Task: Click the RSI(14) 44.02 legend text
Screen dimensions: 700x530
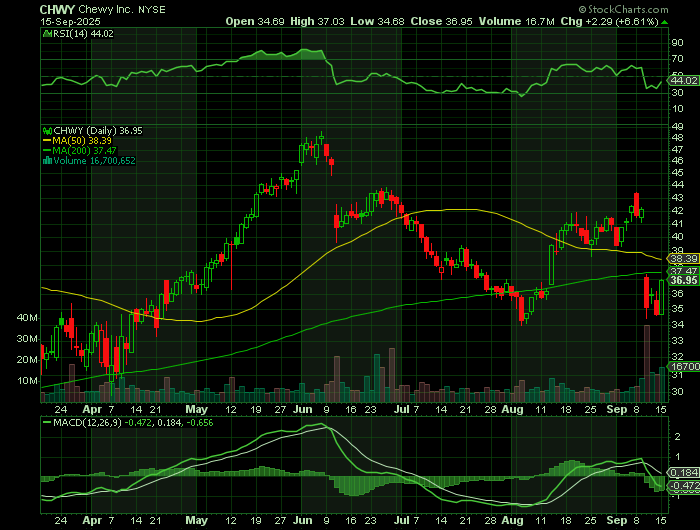Action: tap(83, 33)
